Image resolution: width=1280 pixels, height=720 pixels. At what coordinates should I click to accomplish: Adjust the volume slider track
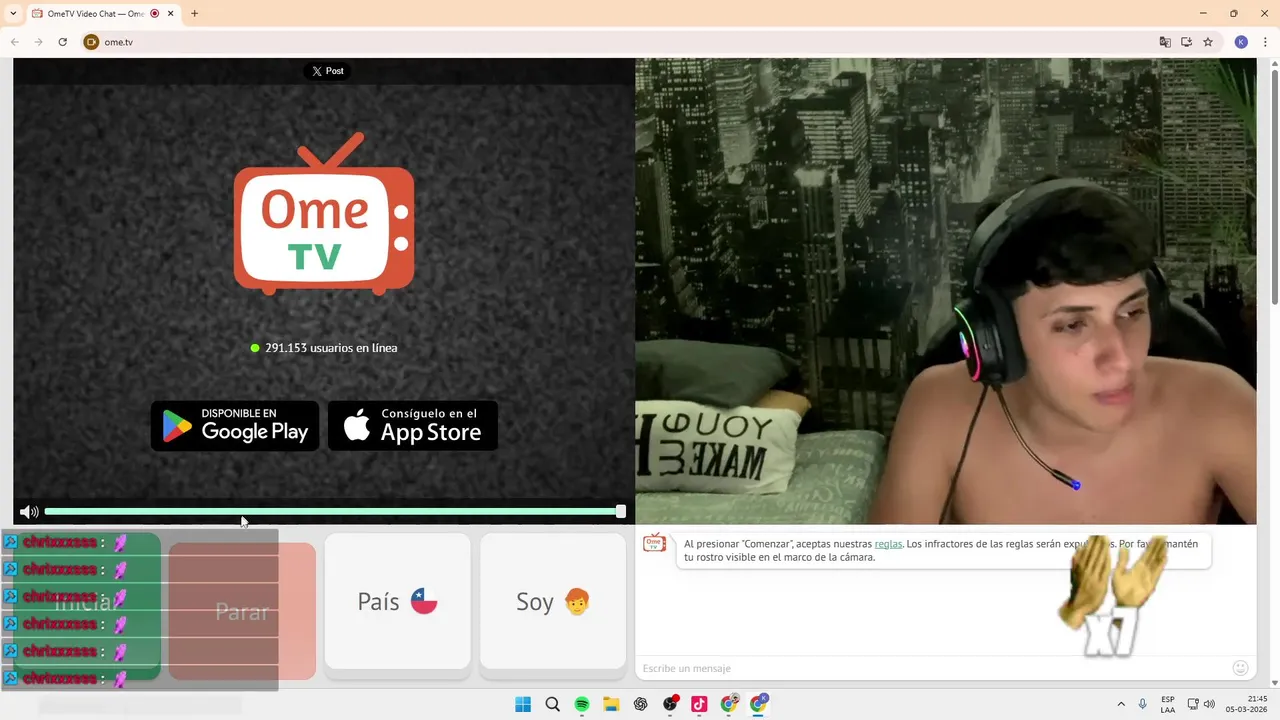pyautogui.click(x=333, y=512)
